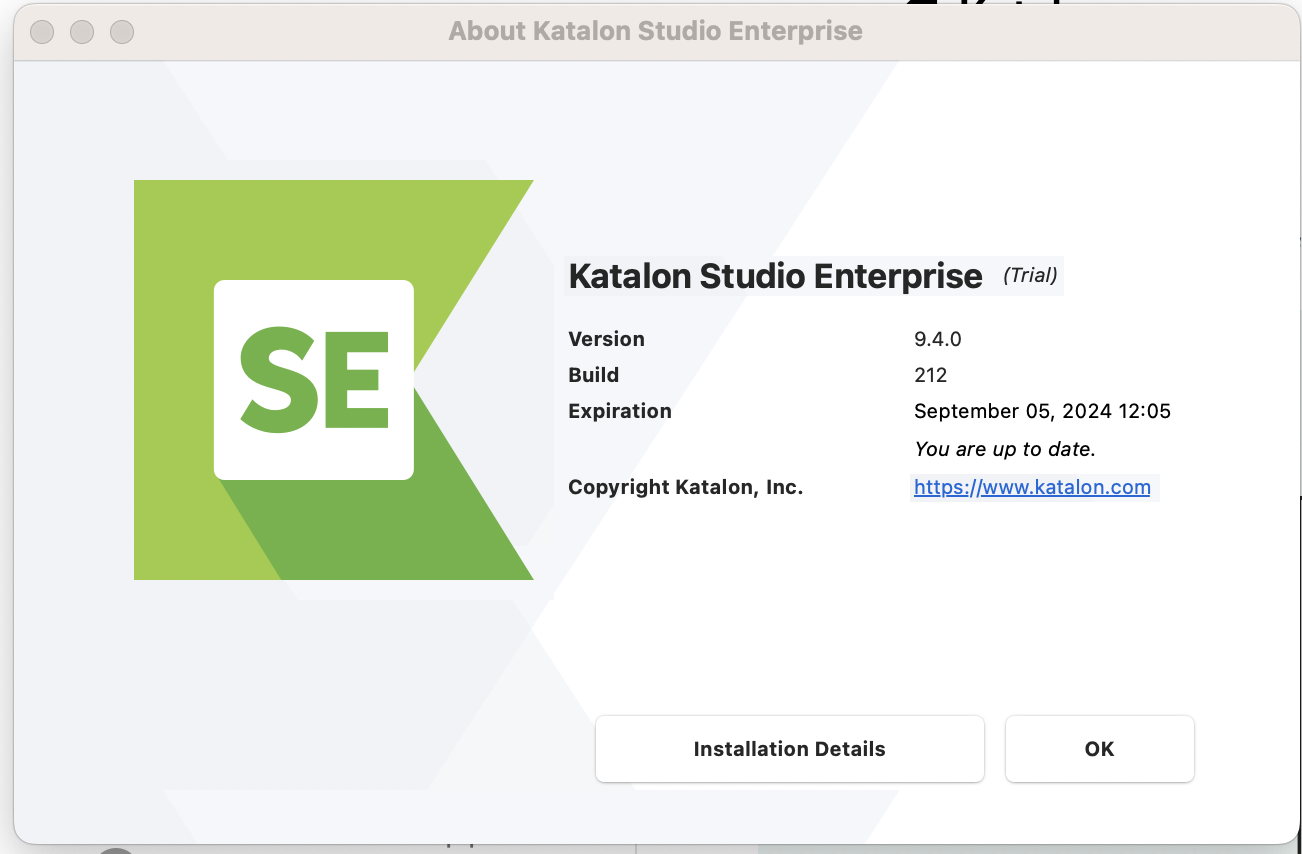This screenshot has width=1302, height=854.
Task: Open the https://www.katalon.com link
Action: tap(1032, 487)
